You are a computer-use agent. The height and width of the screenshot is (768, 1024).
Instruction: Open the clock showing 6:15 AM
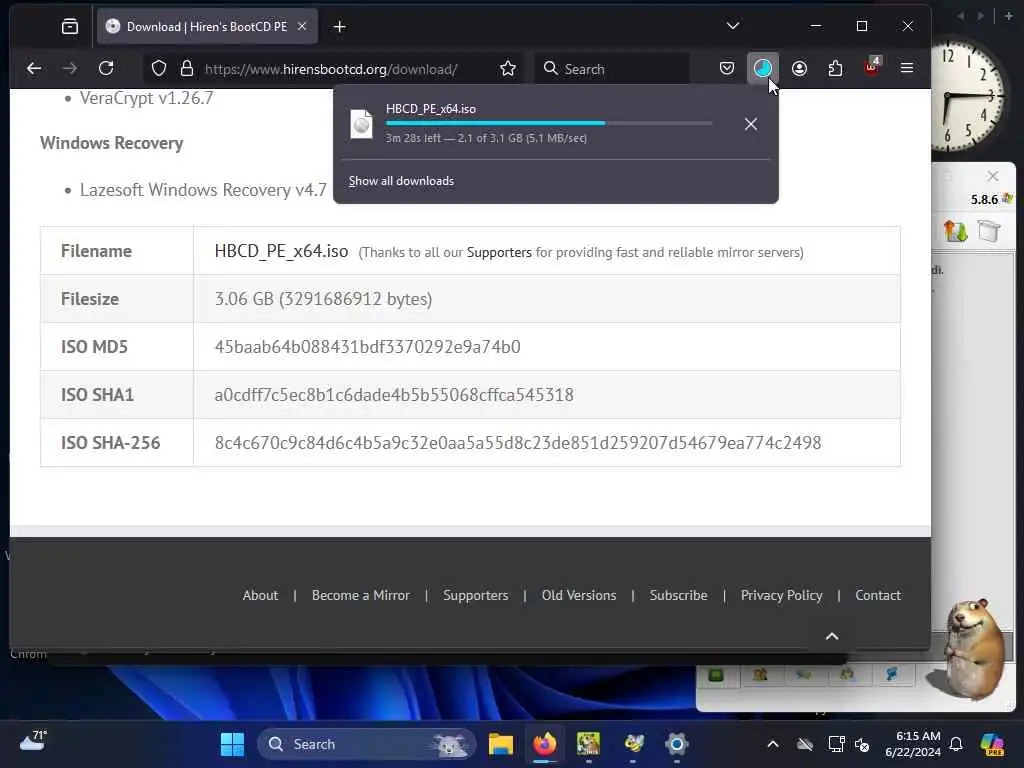913,744
